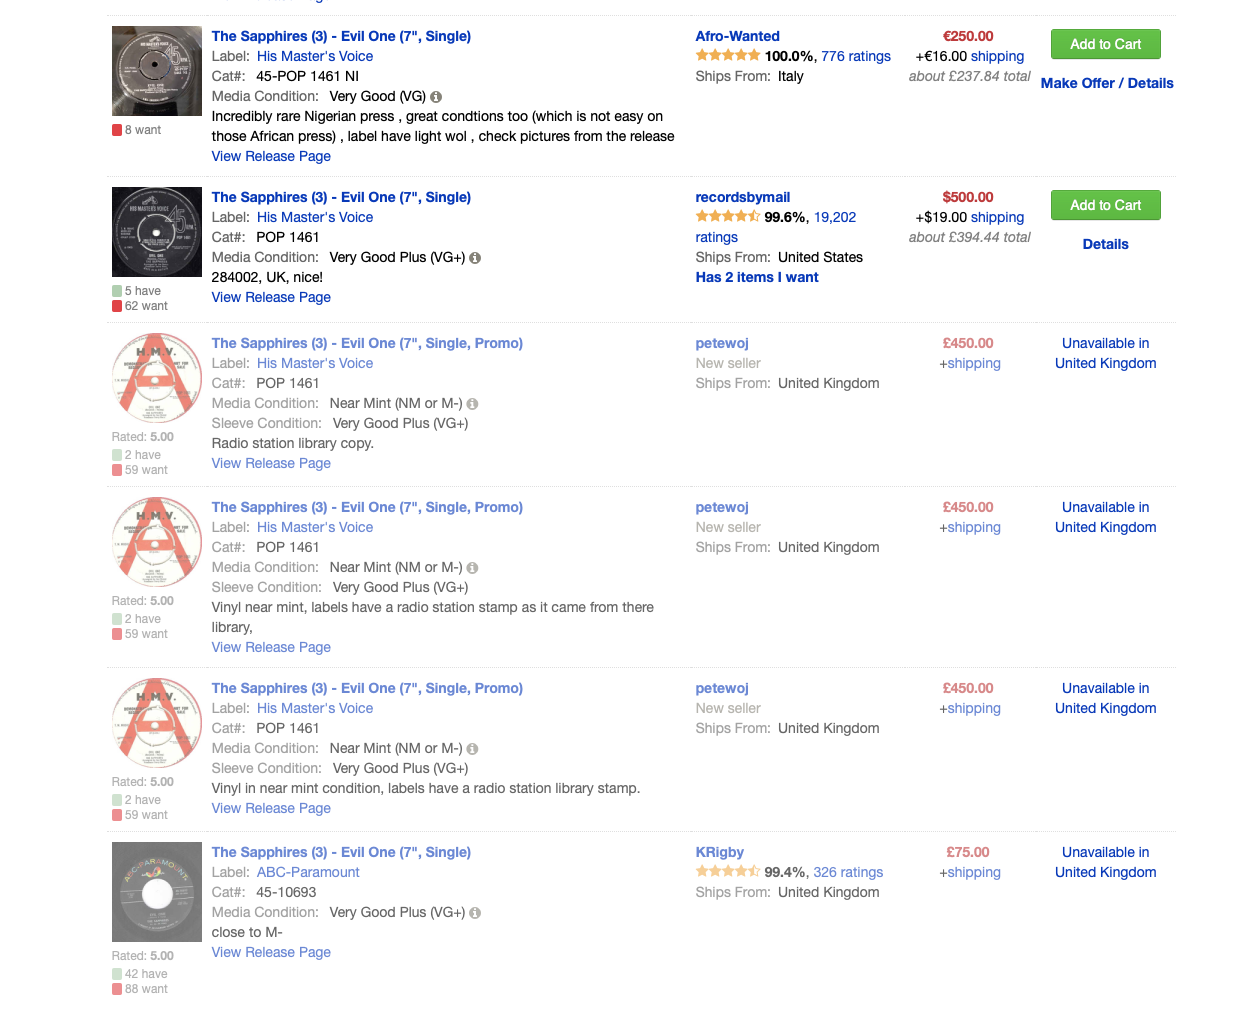Open Make Offer / Details link

pyautogui.click(x=1107, y=83)
